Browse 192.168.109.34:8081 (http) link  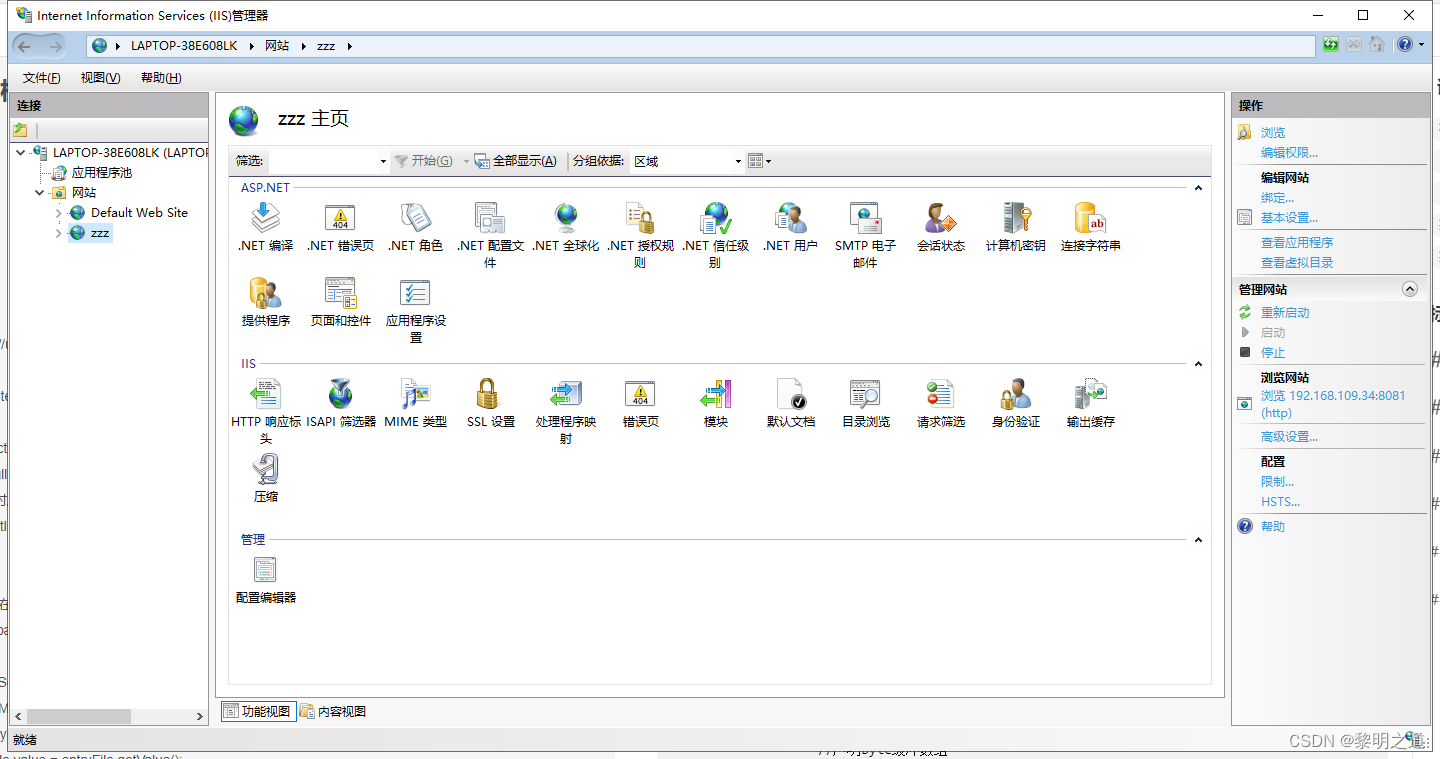[x=1333, y=404]
